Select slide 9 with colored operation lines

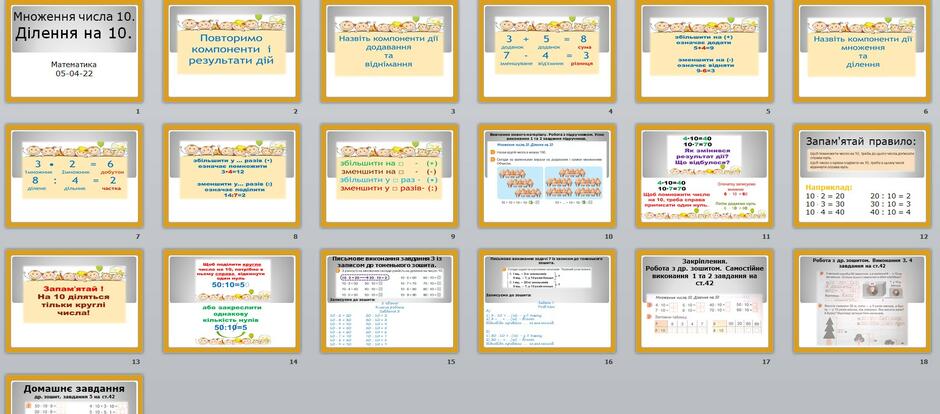[390, 176]
